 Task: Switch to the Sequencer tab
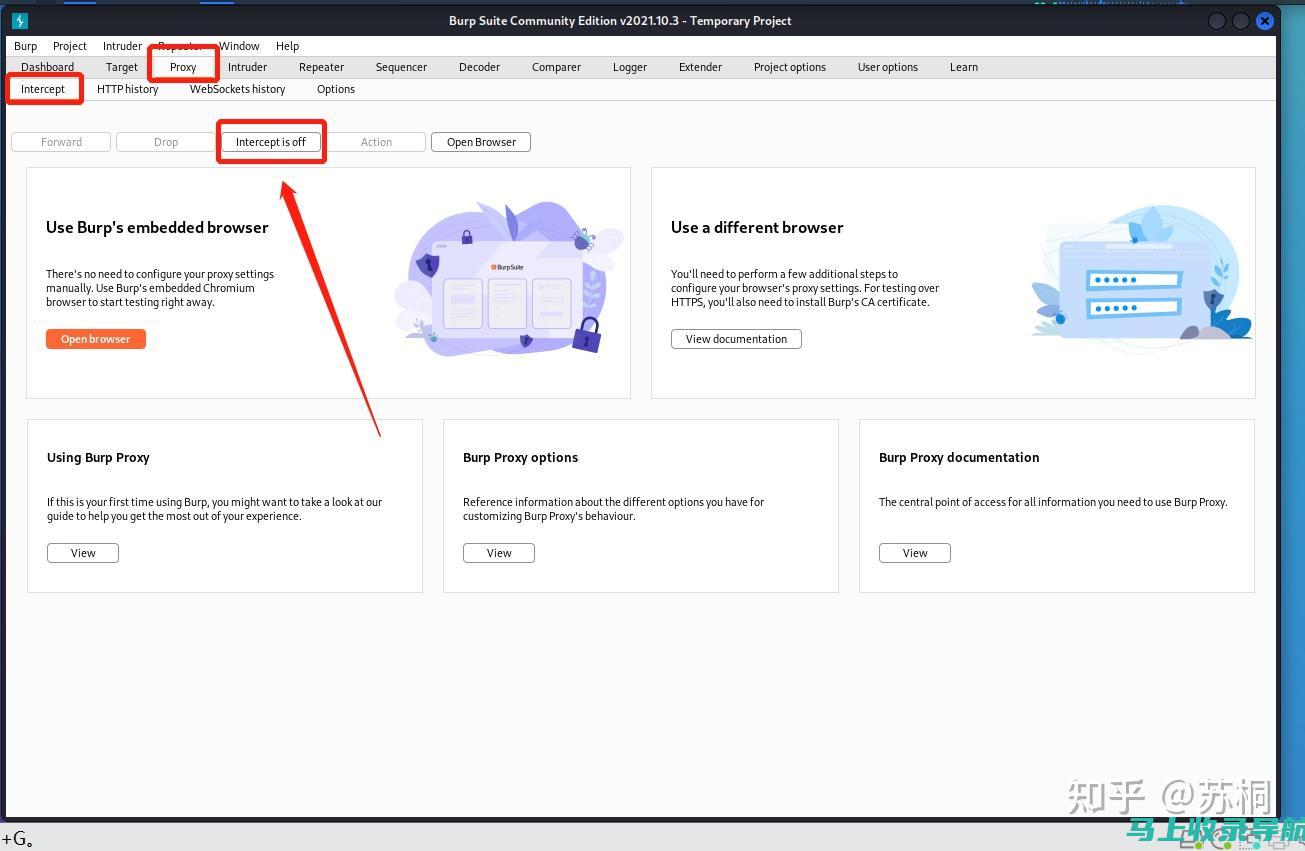(401, 67)
